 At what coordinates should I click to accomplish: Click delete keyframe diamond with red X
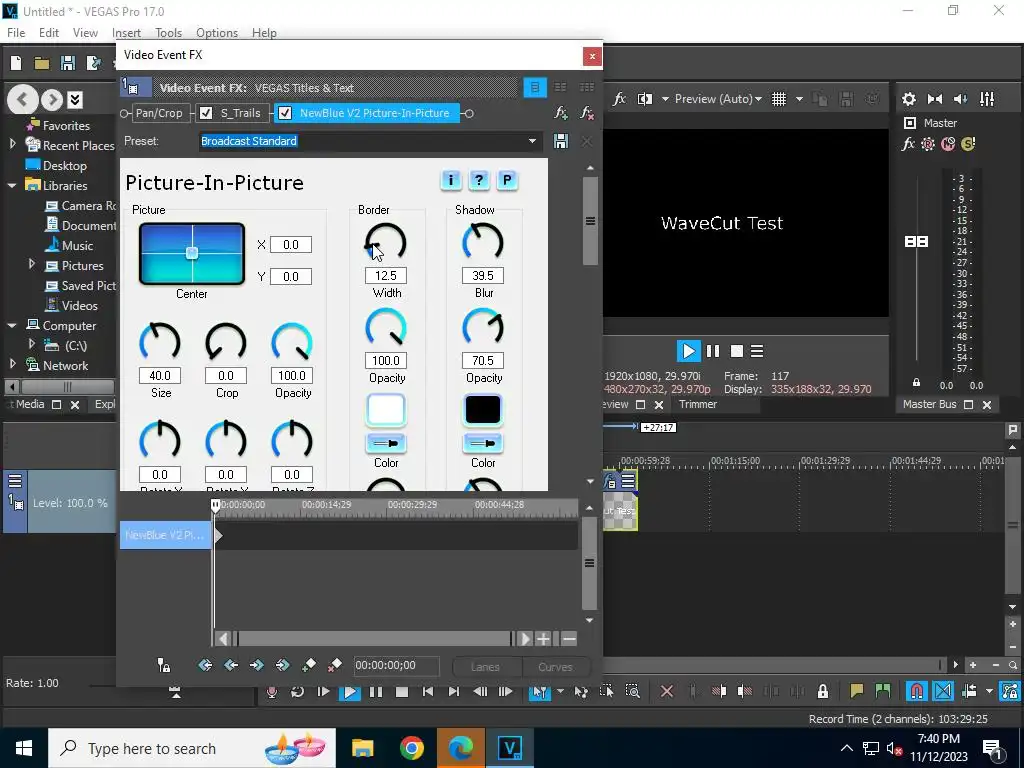pyautogui.click(x=334, y=665)
